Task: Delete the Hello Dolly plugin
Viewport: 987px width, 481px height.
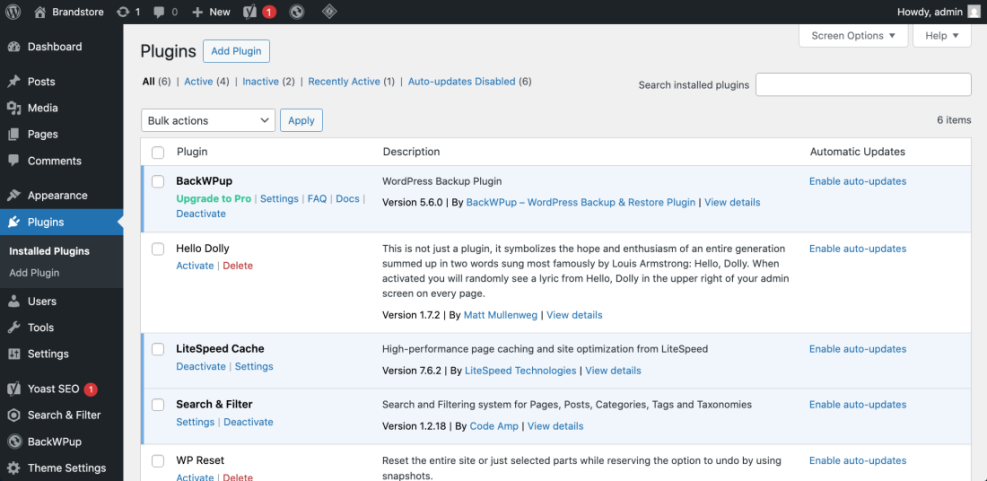Action: [x=238, y=266]
